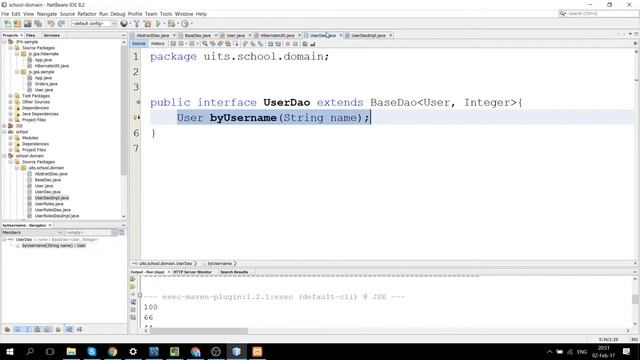This screenshot has width=640, height=360.
Task: Select HibernateUtil.java in the project tree
Action: [x=51, y=66]
